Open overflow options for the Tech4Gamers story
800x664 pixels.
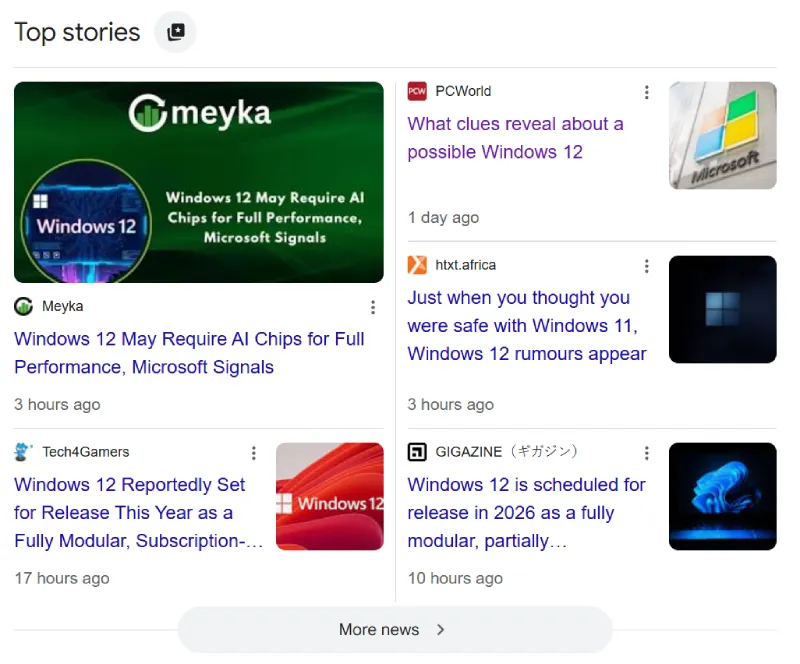254,453
